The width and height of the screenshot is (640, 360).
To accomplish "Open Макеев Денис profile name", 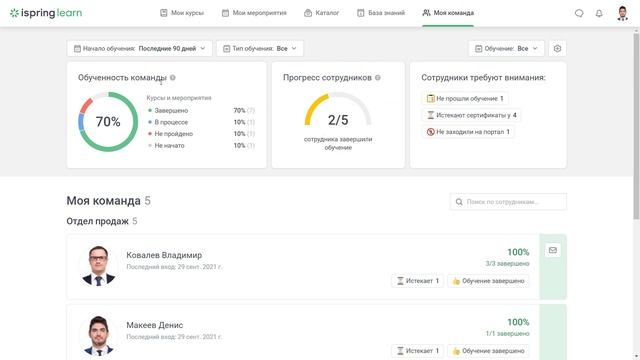I will (x=155, y=325).
